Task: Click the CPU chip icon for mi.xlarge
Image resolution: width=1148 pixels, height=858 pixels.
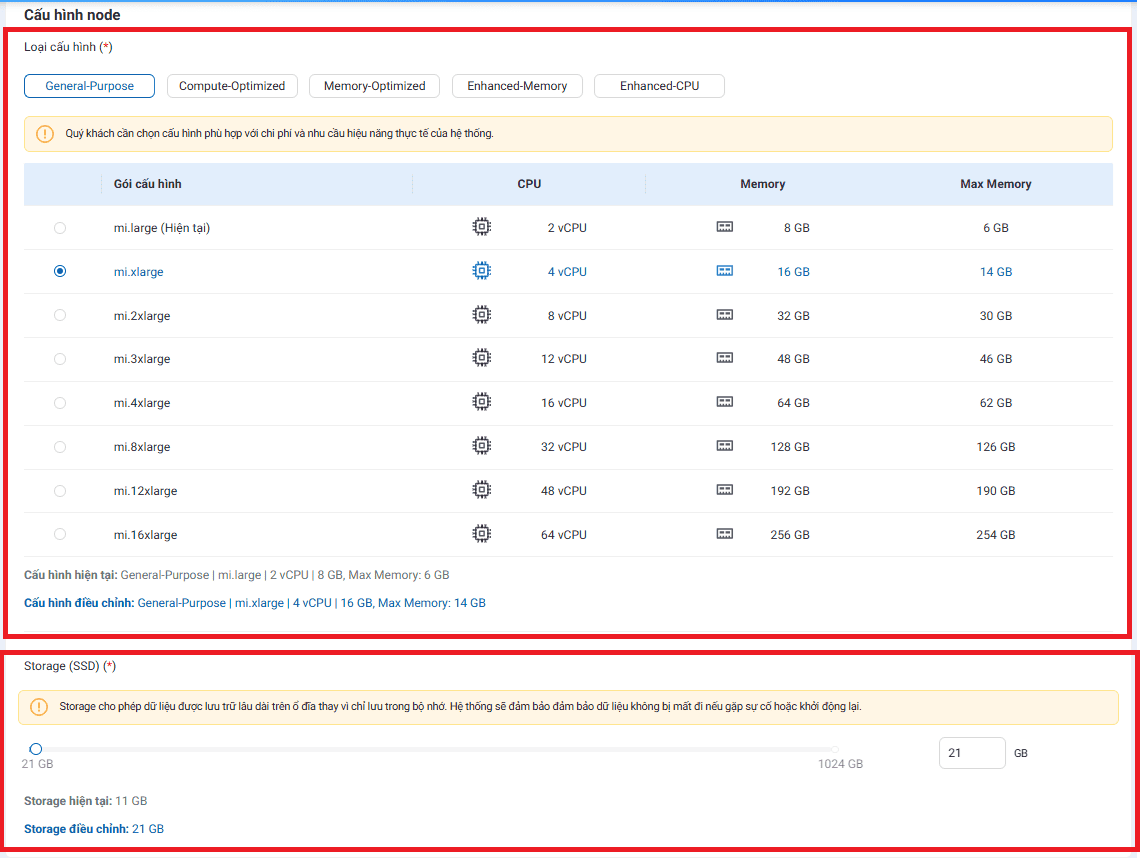Action: click(x=481, y=271)
